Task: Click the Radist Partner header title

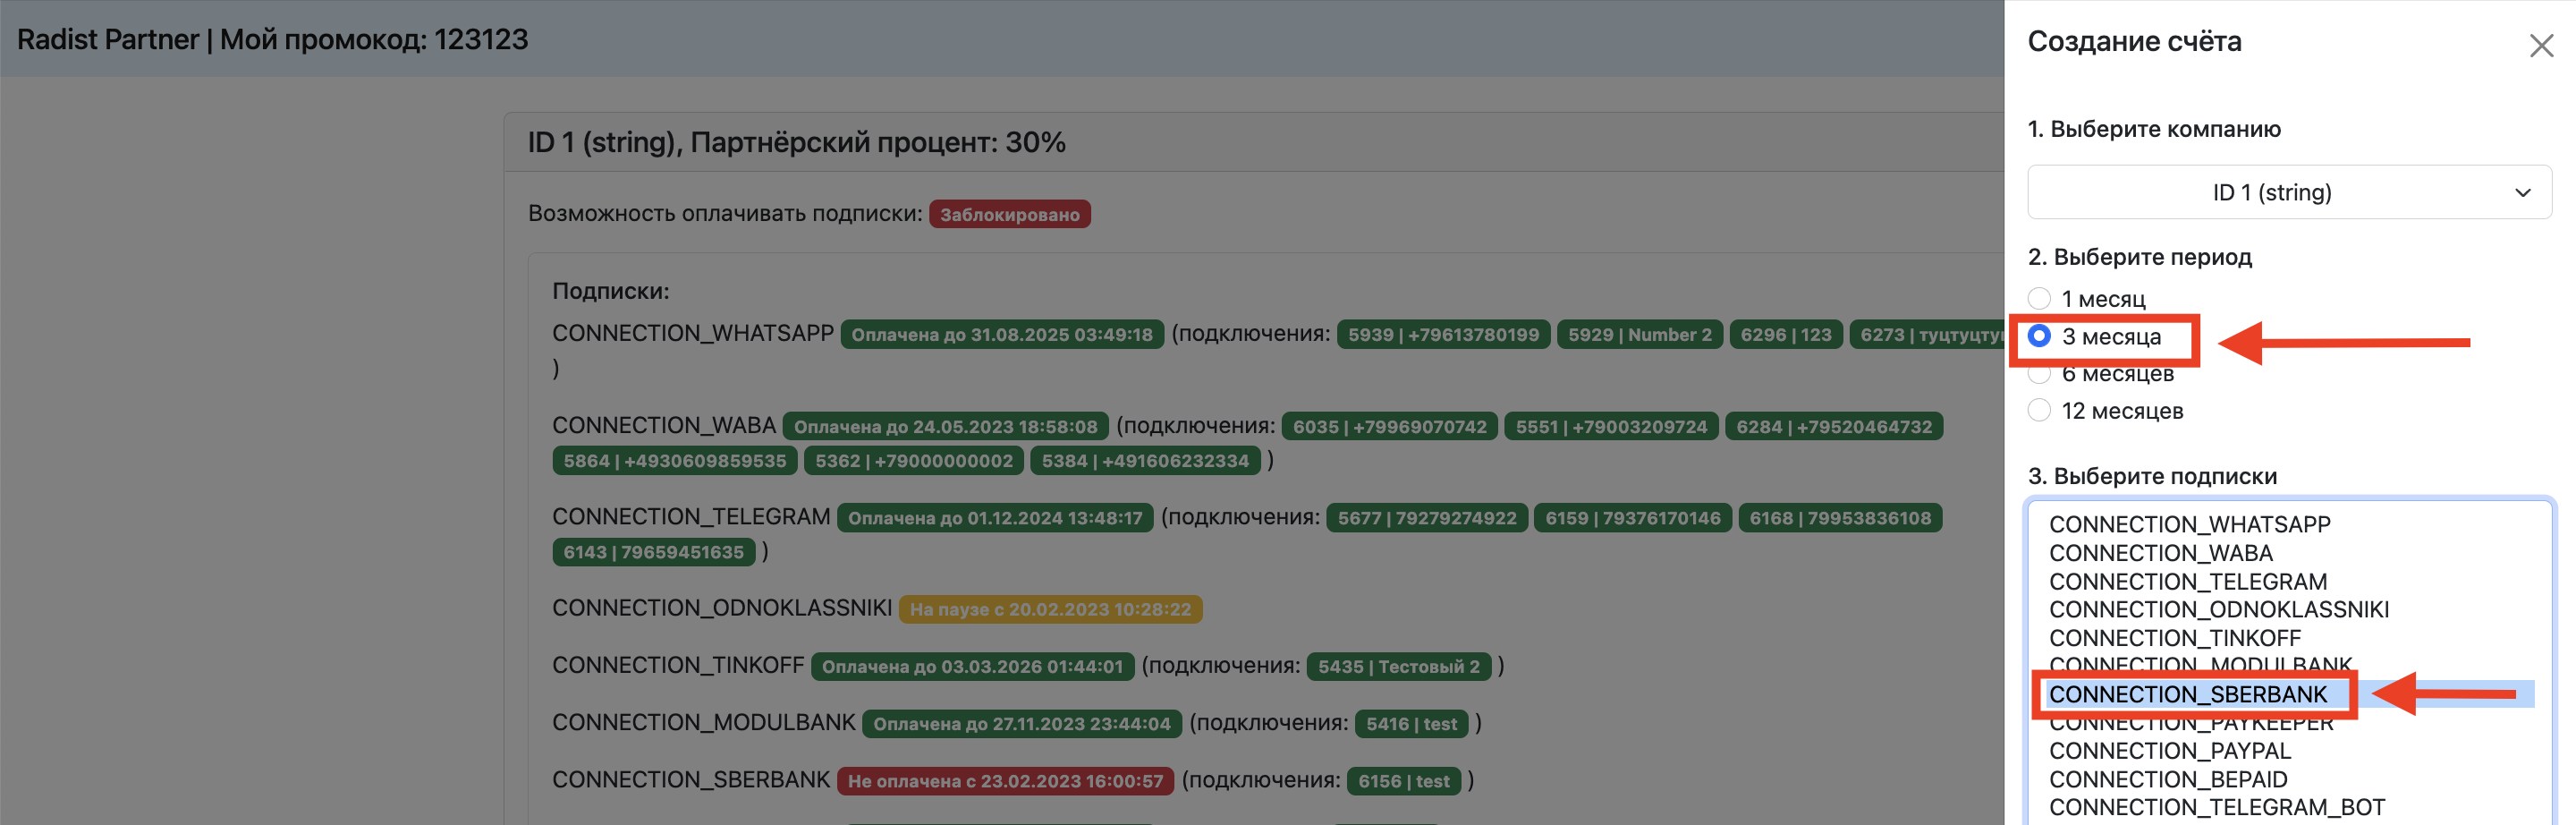Action: [x=108, y=40]
